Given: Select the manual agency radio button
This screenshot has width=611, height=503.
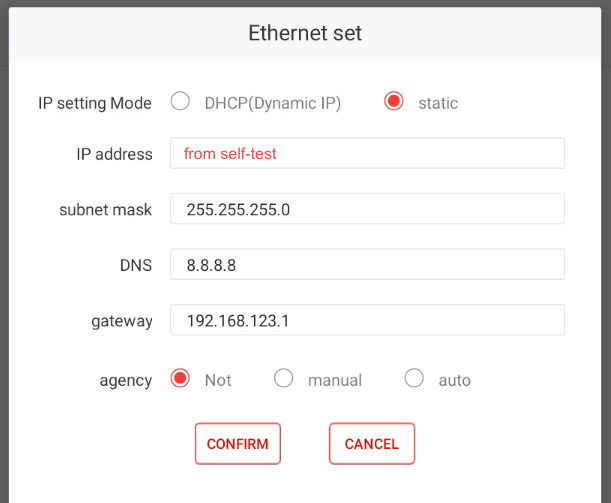Looking at the screenshot, I should 284,379.
